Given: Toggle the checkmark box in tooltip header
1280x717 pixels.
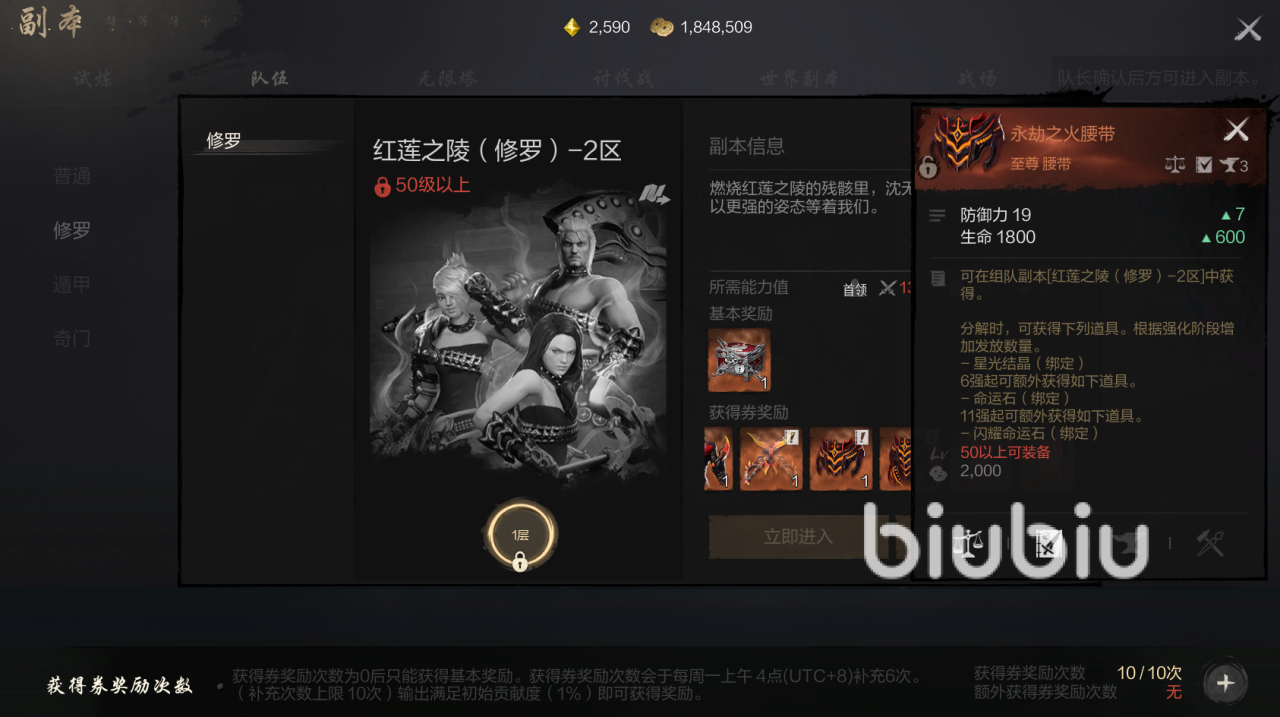Looking at the screenshot, I should coord(1204,165).
